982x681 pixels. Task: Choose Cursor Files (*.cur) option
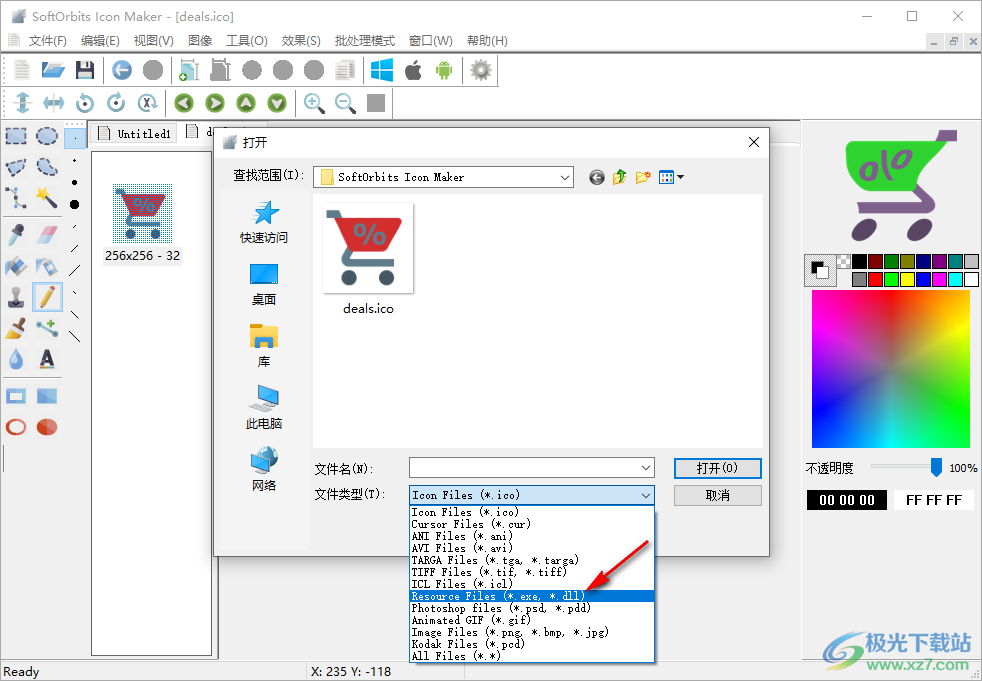tap(531, 524)
